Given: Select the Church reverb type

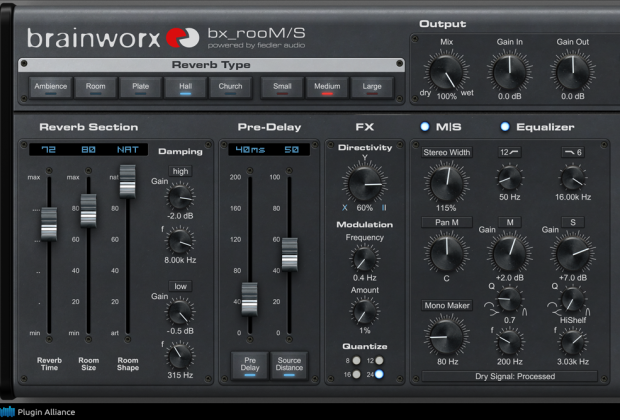Looking at the screenshot, I should [230, 87].
